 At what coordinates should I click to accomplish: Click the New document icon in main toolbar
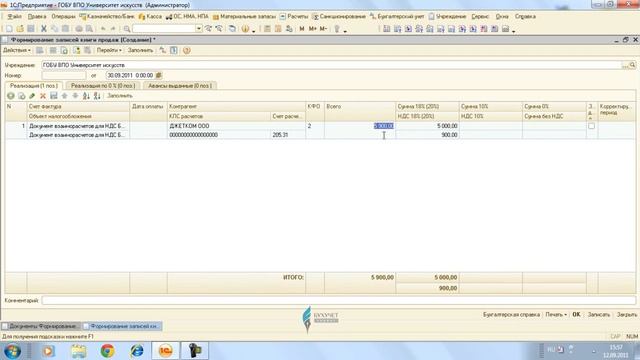pyautogui.click(x=9, y=29)
